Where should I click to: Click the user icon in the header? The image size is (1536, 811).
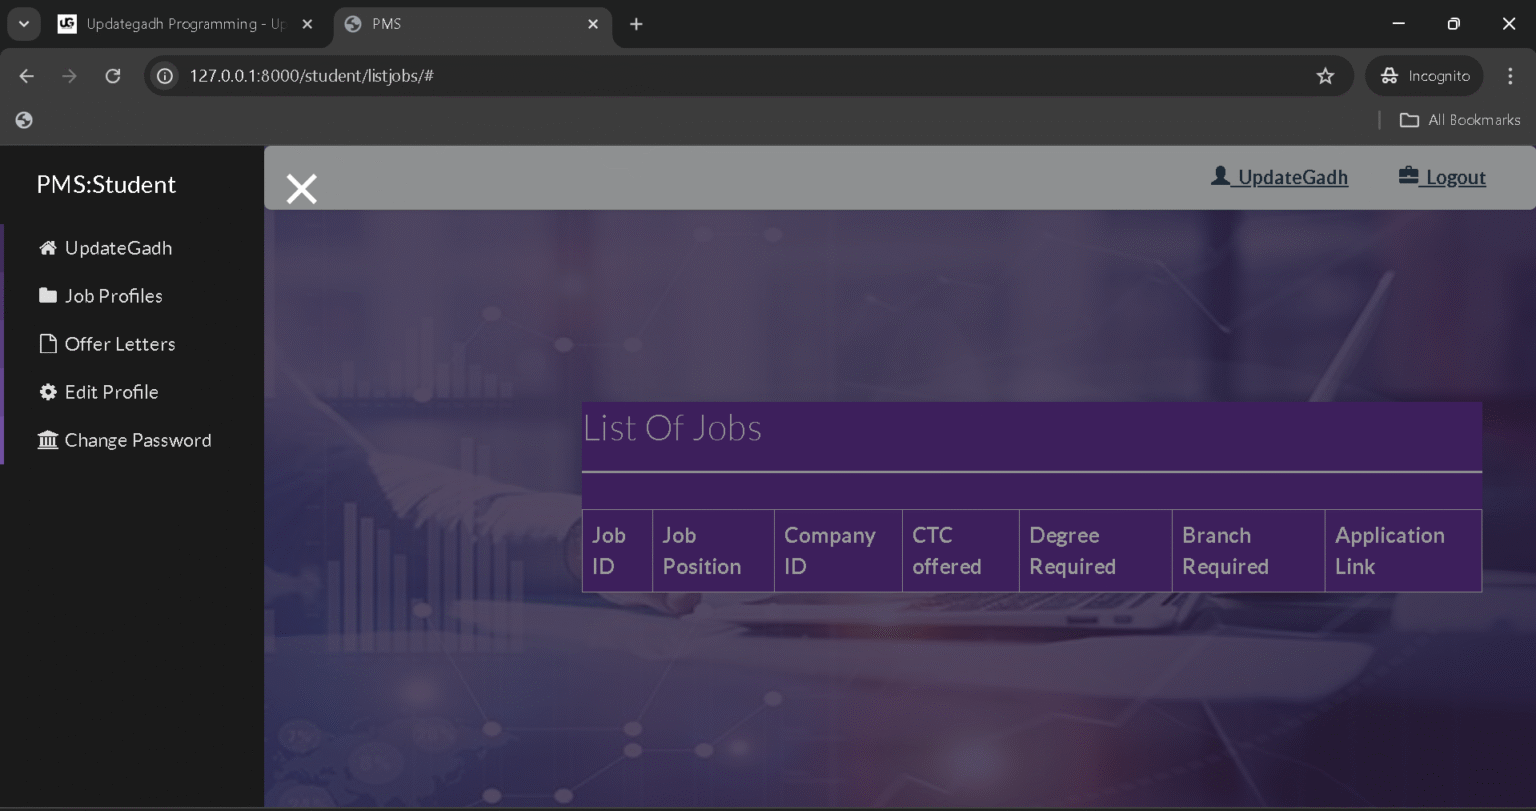click(x=1220, y=176)
